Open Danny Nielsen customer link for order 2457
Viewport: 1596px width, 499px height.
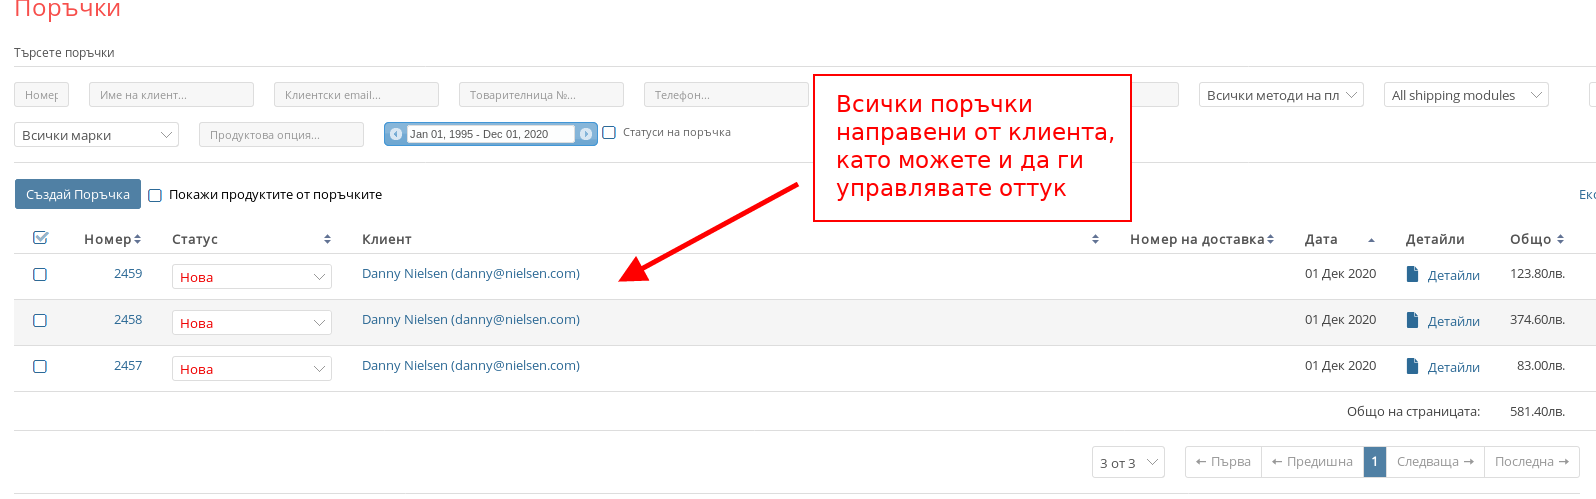[x=470, y=366]
